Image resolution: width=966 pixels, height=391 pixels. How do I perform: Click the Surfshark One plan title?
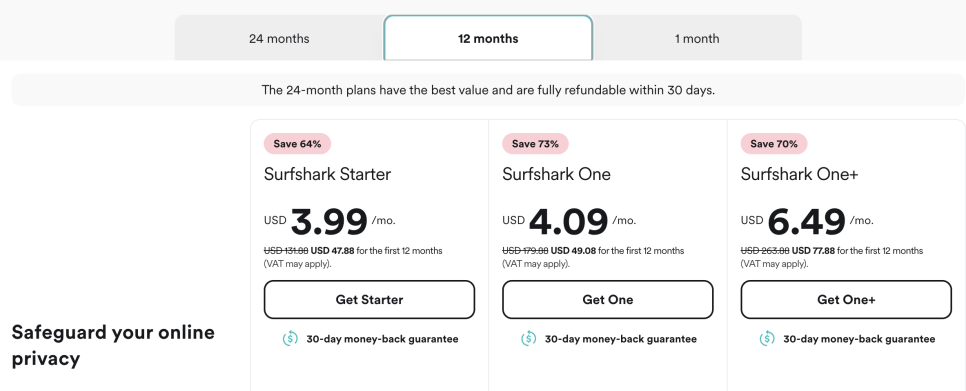click(x=556, y=174)
